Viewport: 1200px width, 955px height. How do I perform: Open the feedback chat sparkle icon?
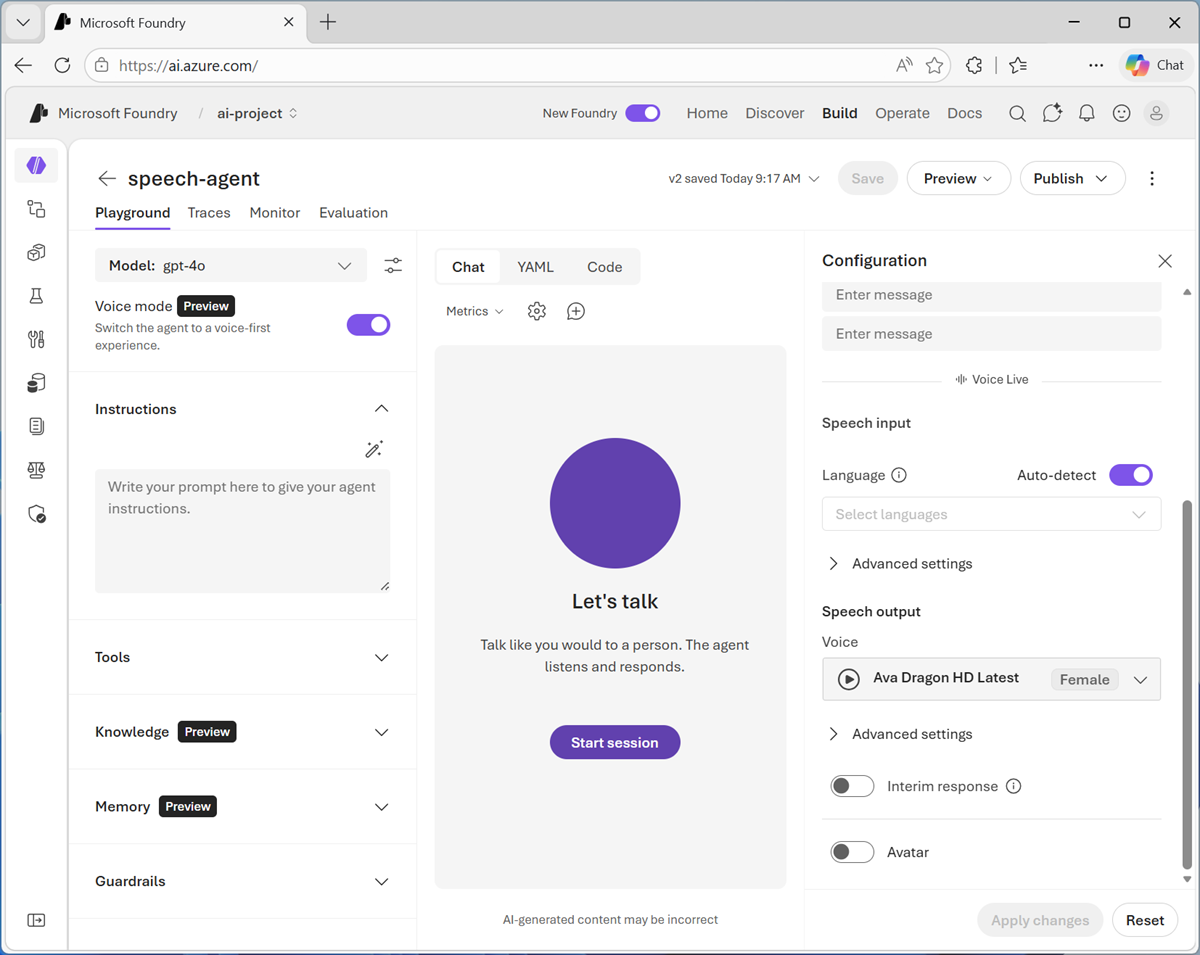pos(1052,114)
